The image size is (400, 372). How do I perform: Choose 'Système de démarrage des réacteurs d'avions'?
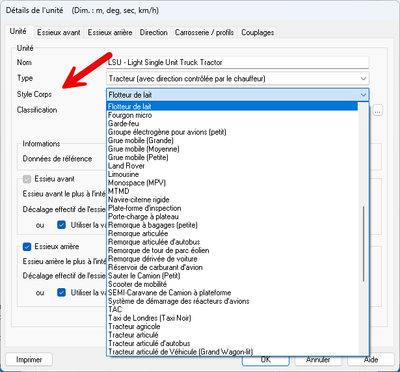232,301
